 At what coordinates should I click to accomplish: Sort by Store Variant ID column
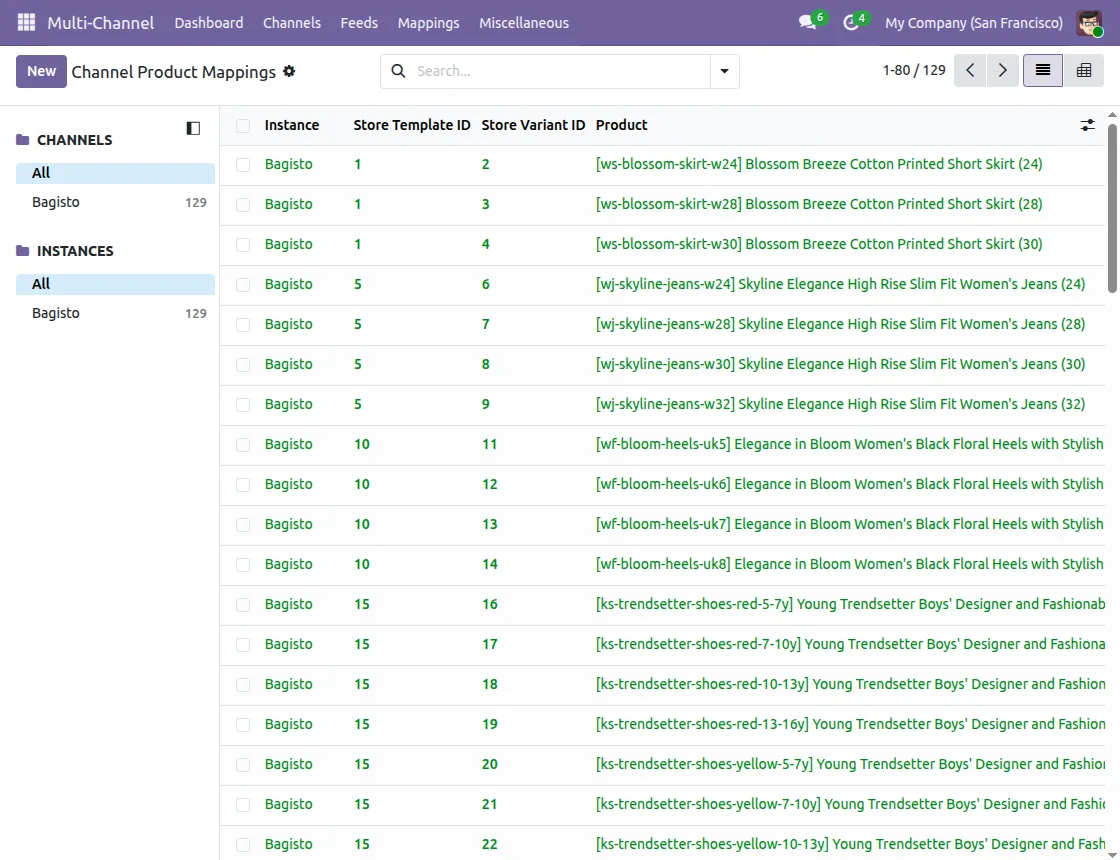click(533, 125)
